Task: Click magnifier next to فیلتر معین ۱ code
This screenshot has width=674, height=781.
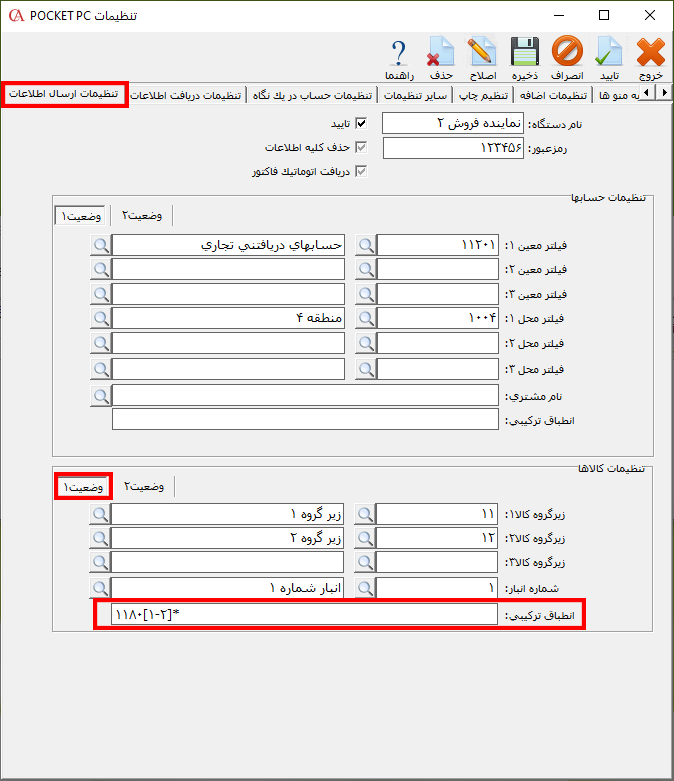Action: [x=366, y=244]
